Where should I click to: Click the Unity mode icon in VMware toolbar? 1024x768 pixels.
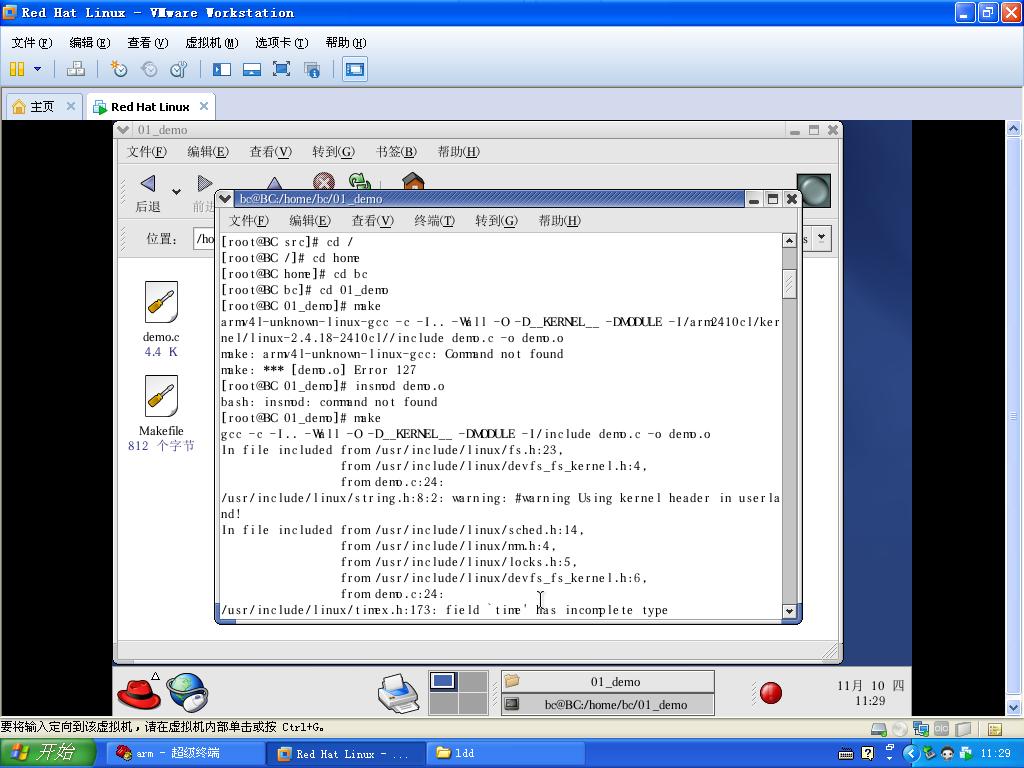click(x=312, y=69)
